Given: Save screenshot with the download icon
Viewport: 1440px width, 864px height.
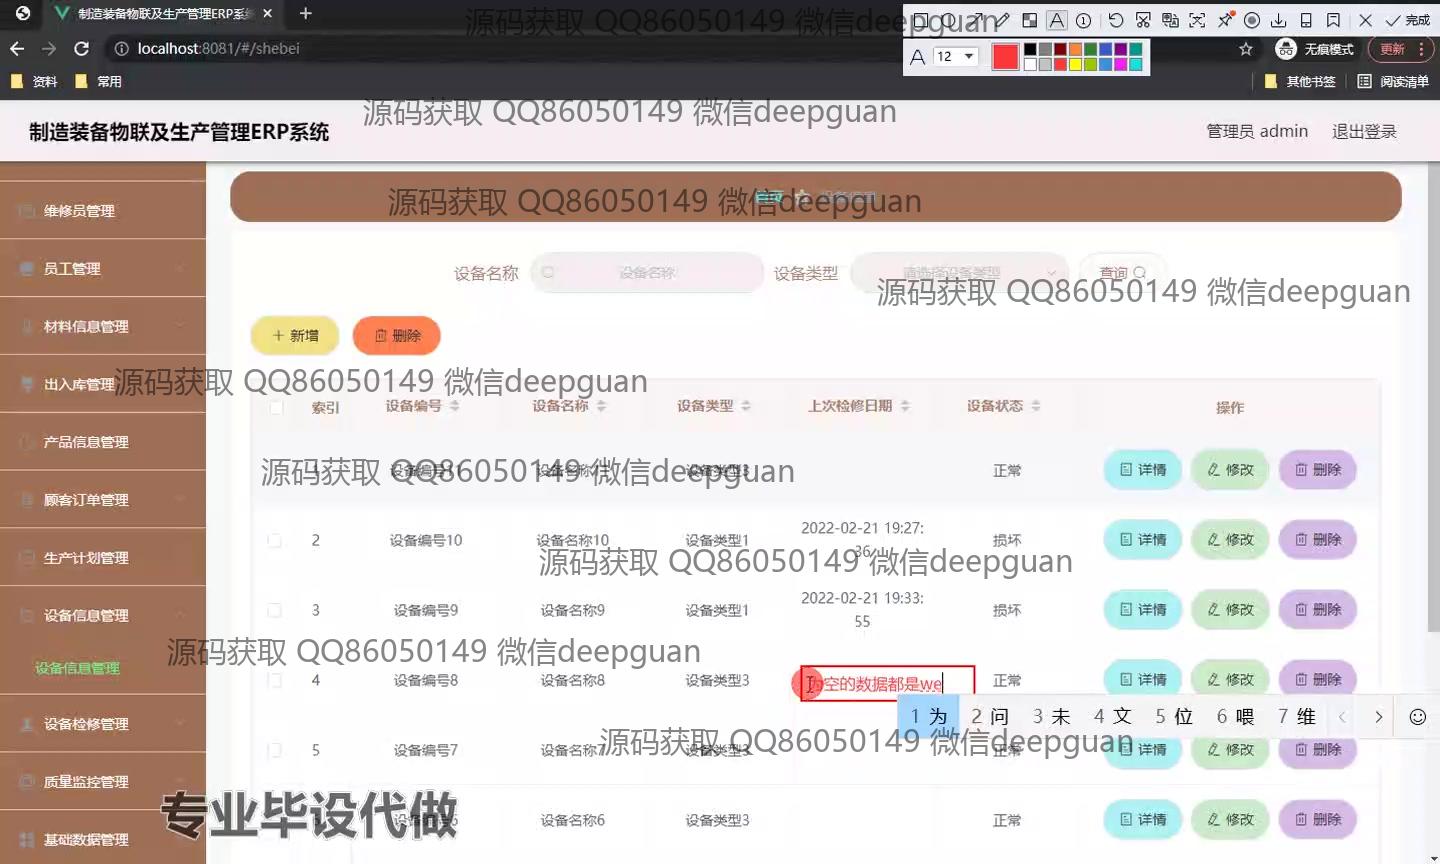Looking at the screenshot, I should pyautogui.click(x=1278, y=20).
